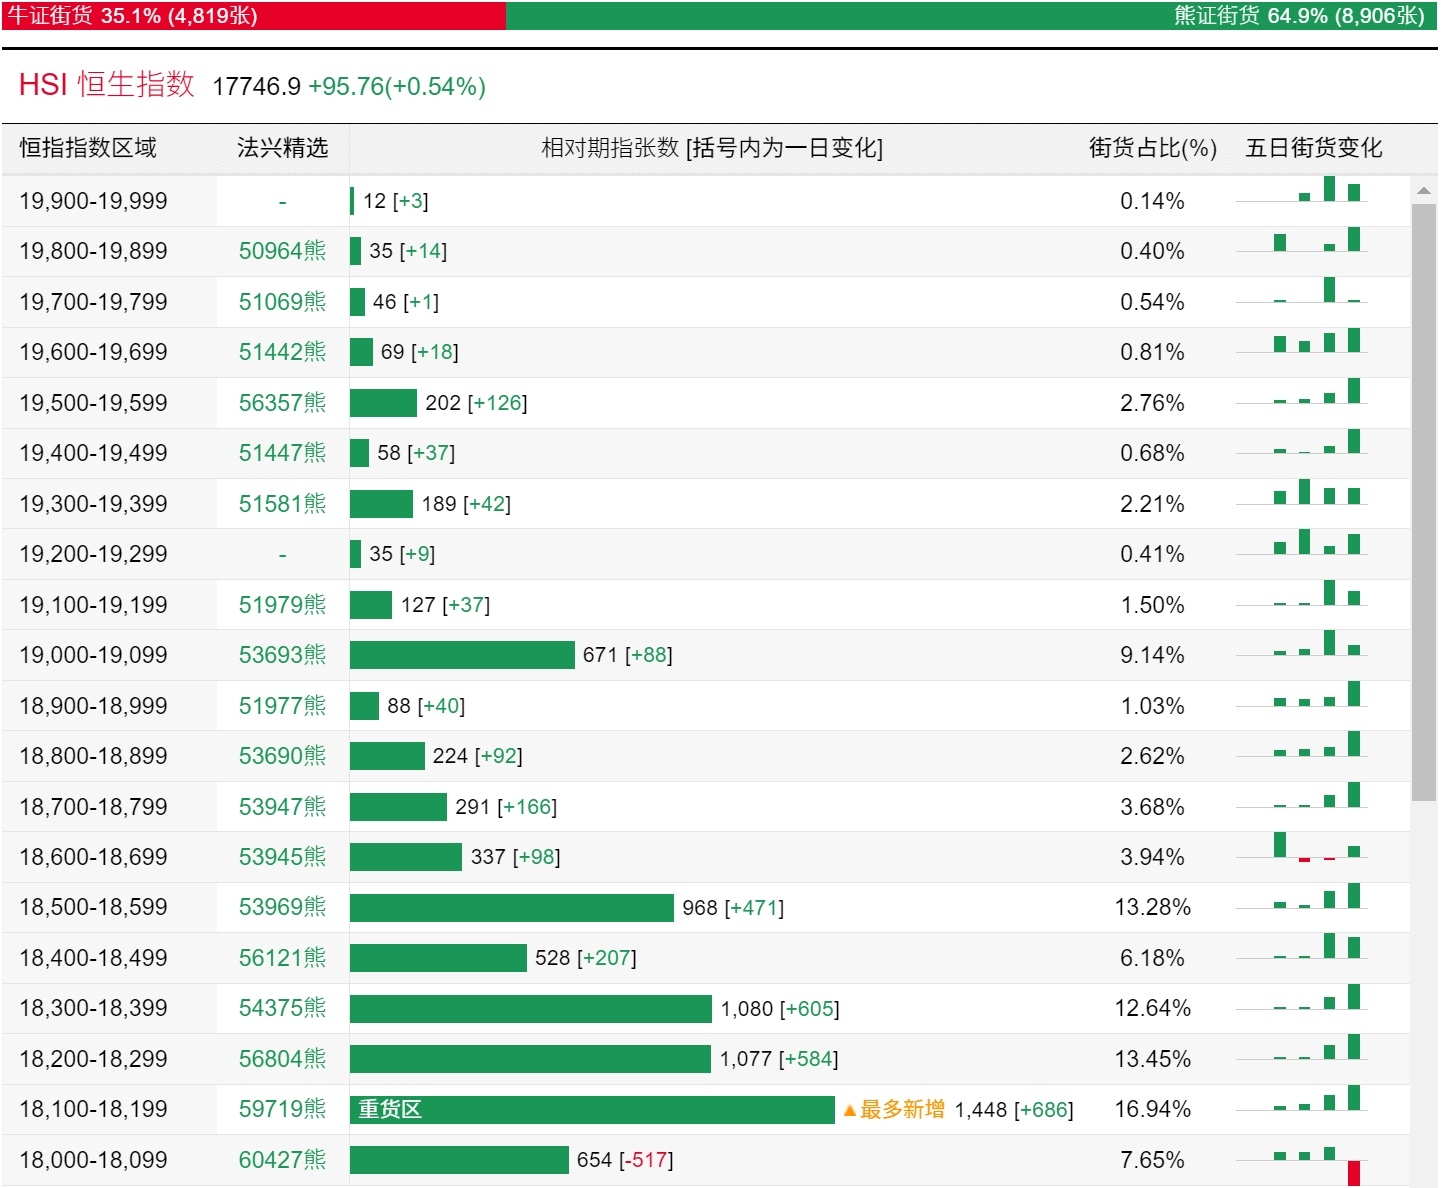Open warrant link 60427熊

282,1160
